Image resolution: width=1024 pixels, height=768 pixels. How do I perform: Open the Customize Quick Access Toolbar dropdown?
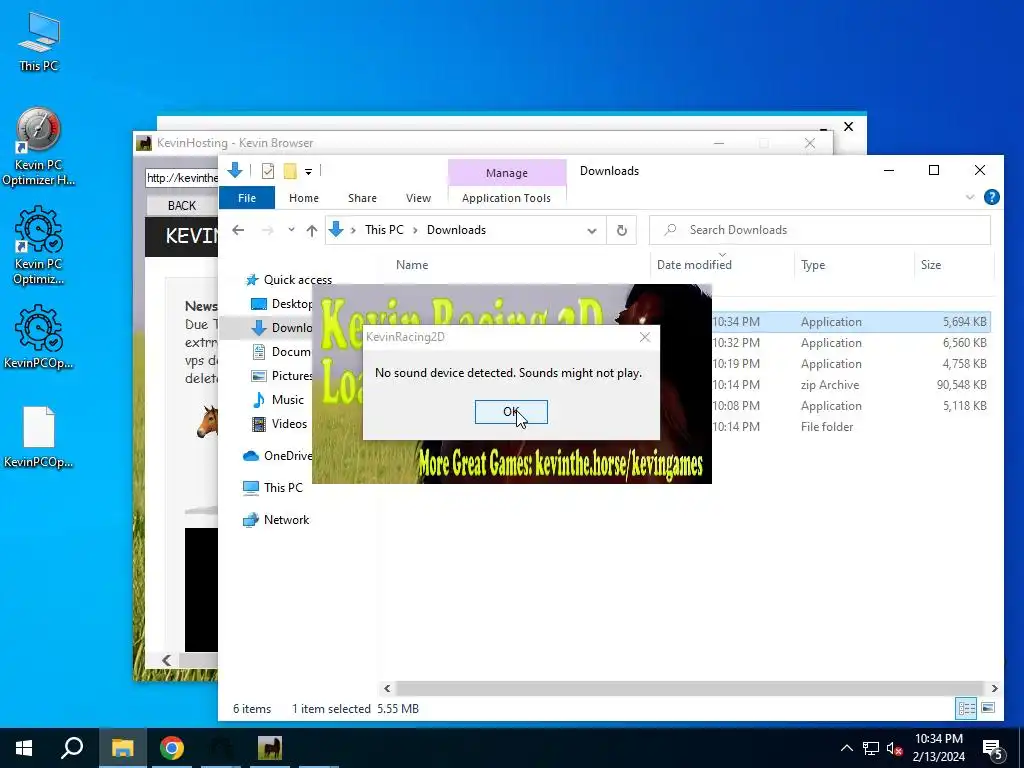(308, 172)
